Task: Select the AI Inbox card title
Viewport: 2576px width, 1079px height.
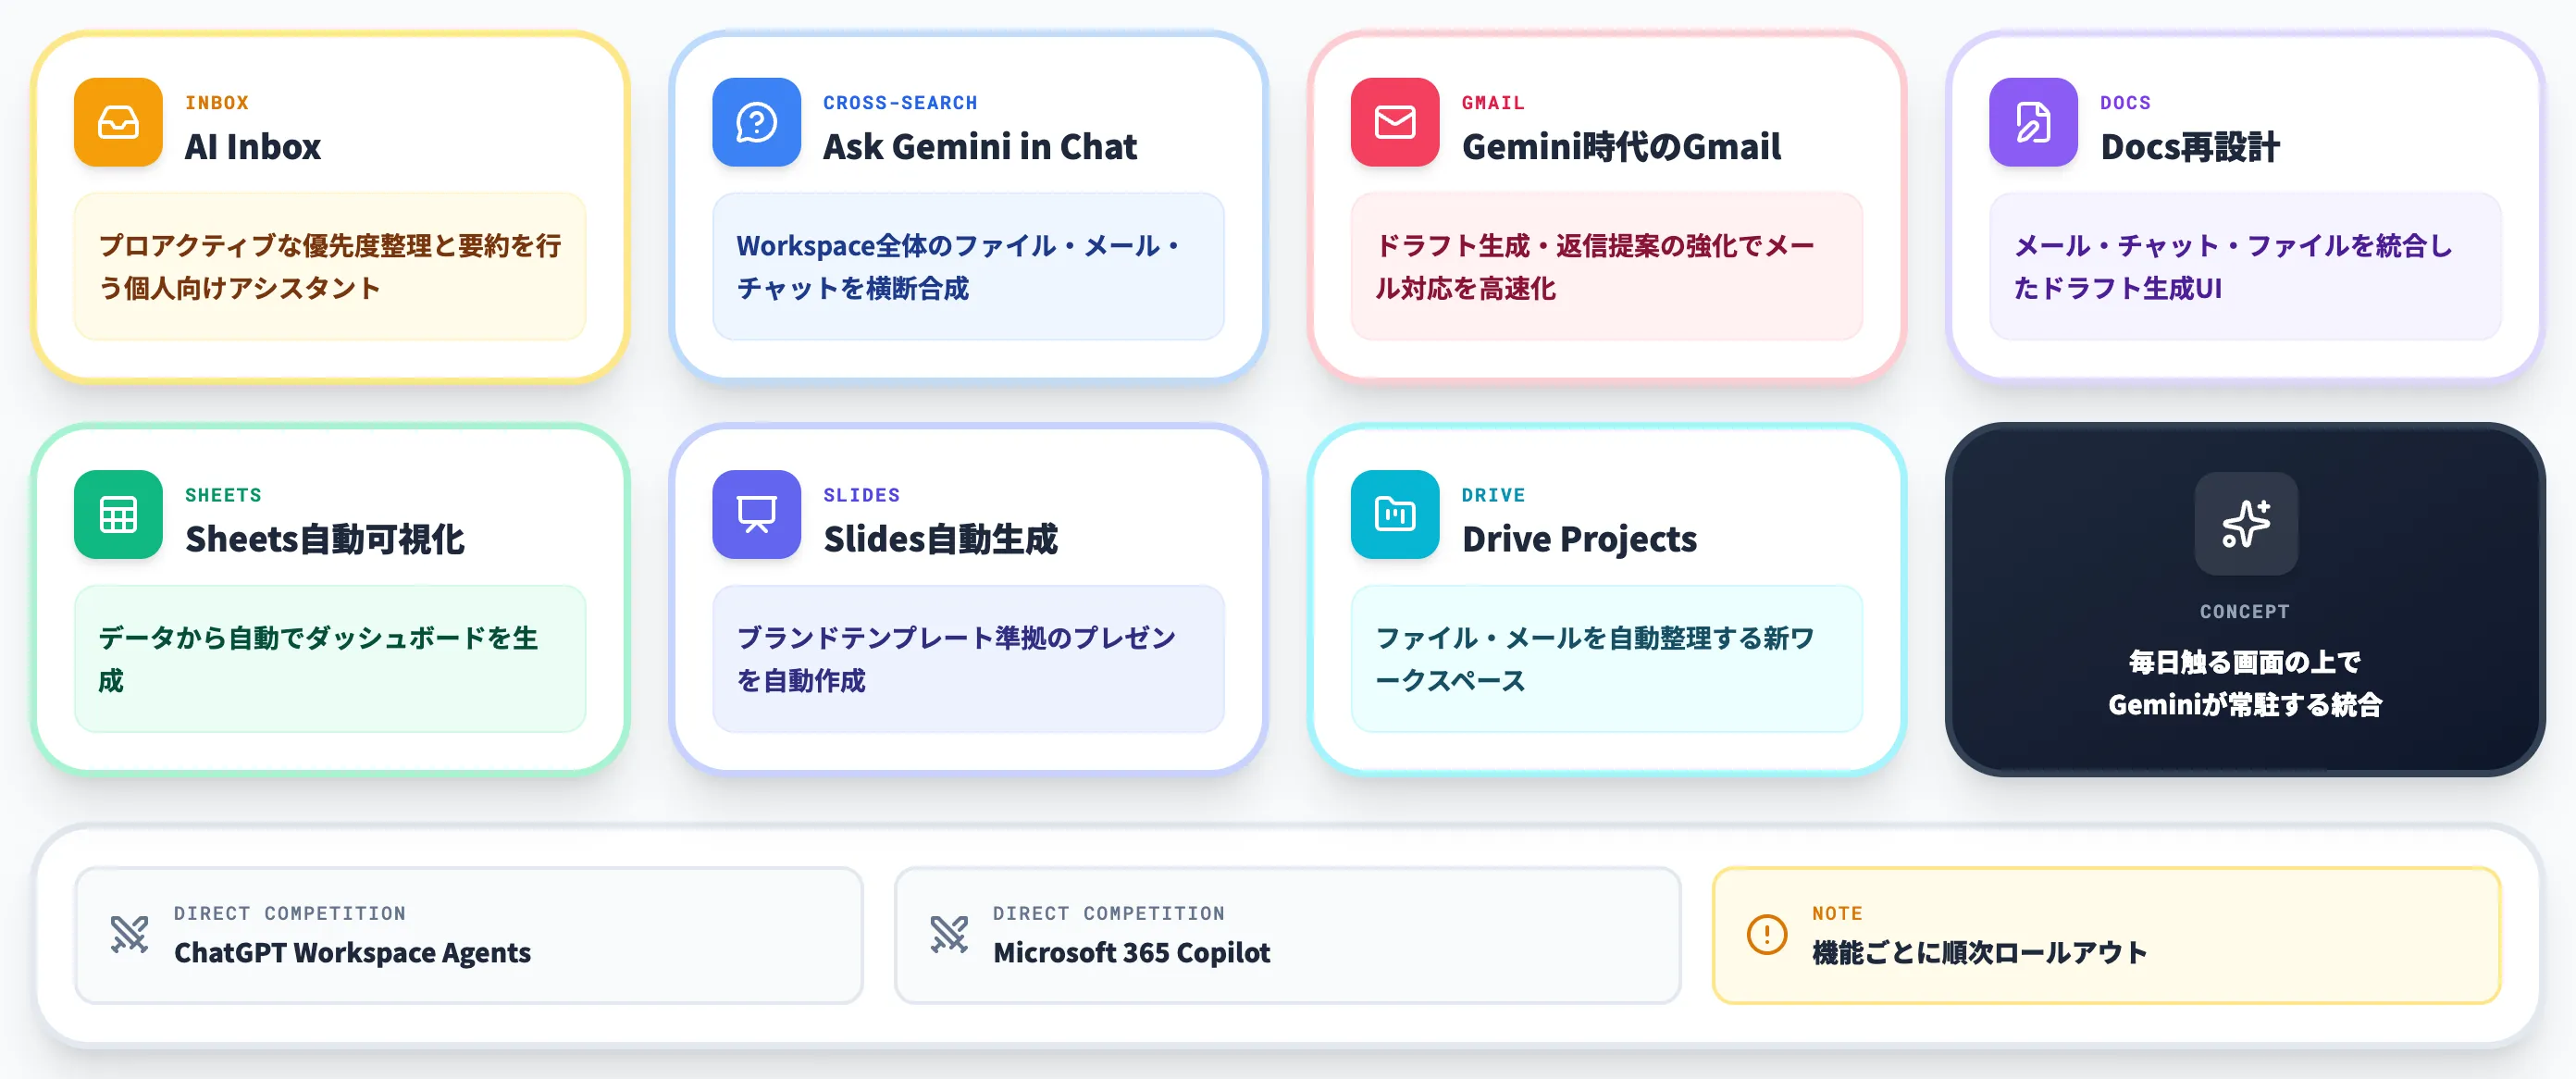Action: pos(253,147)
